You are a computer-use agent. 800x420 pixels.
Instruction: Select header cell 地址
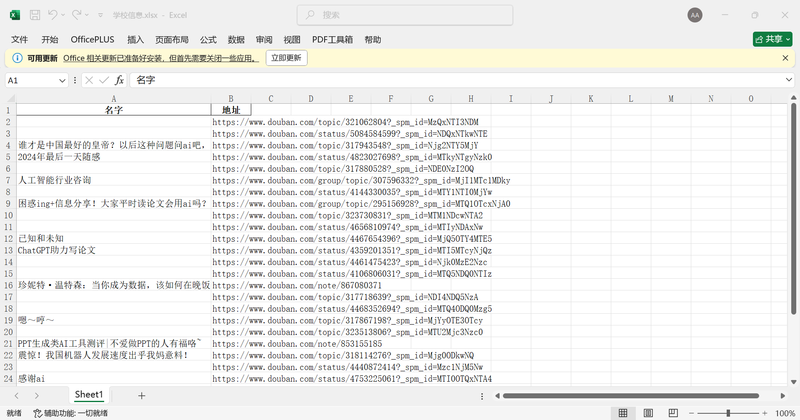pyautogui.click(x=231, y=110)
